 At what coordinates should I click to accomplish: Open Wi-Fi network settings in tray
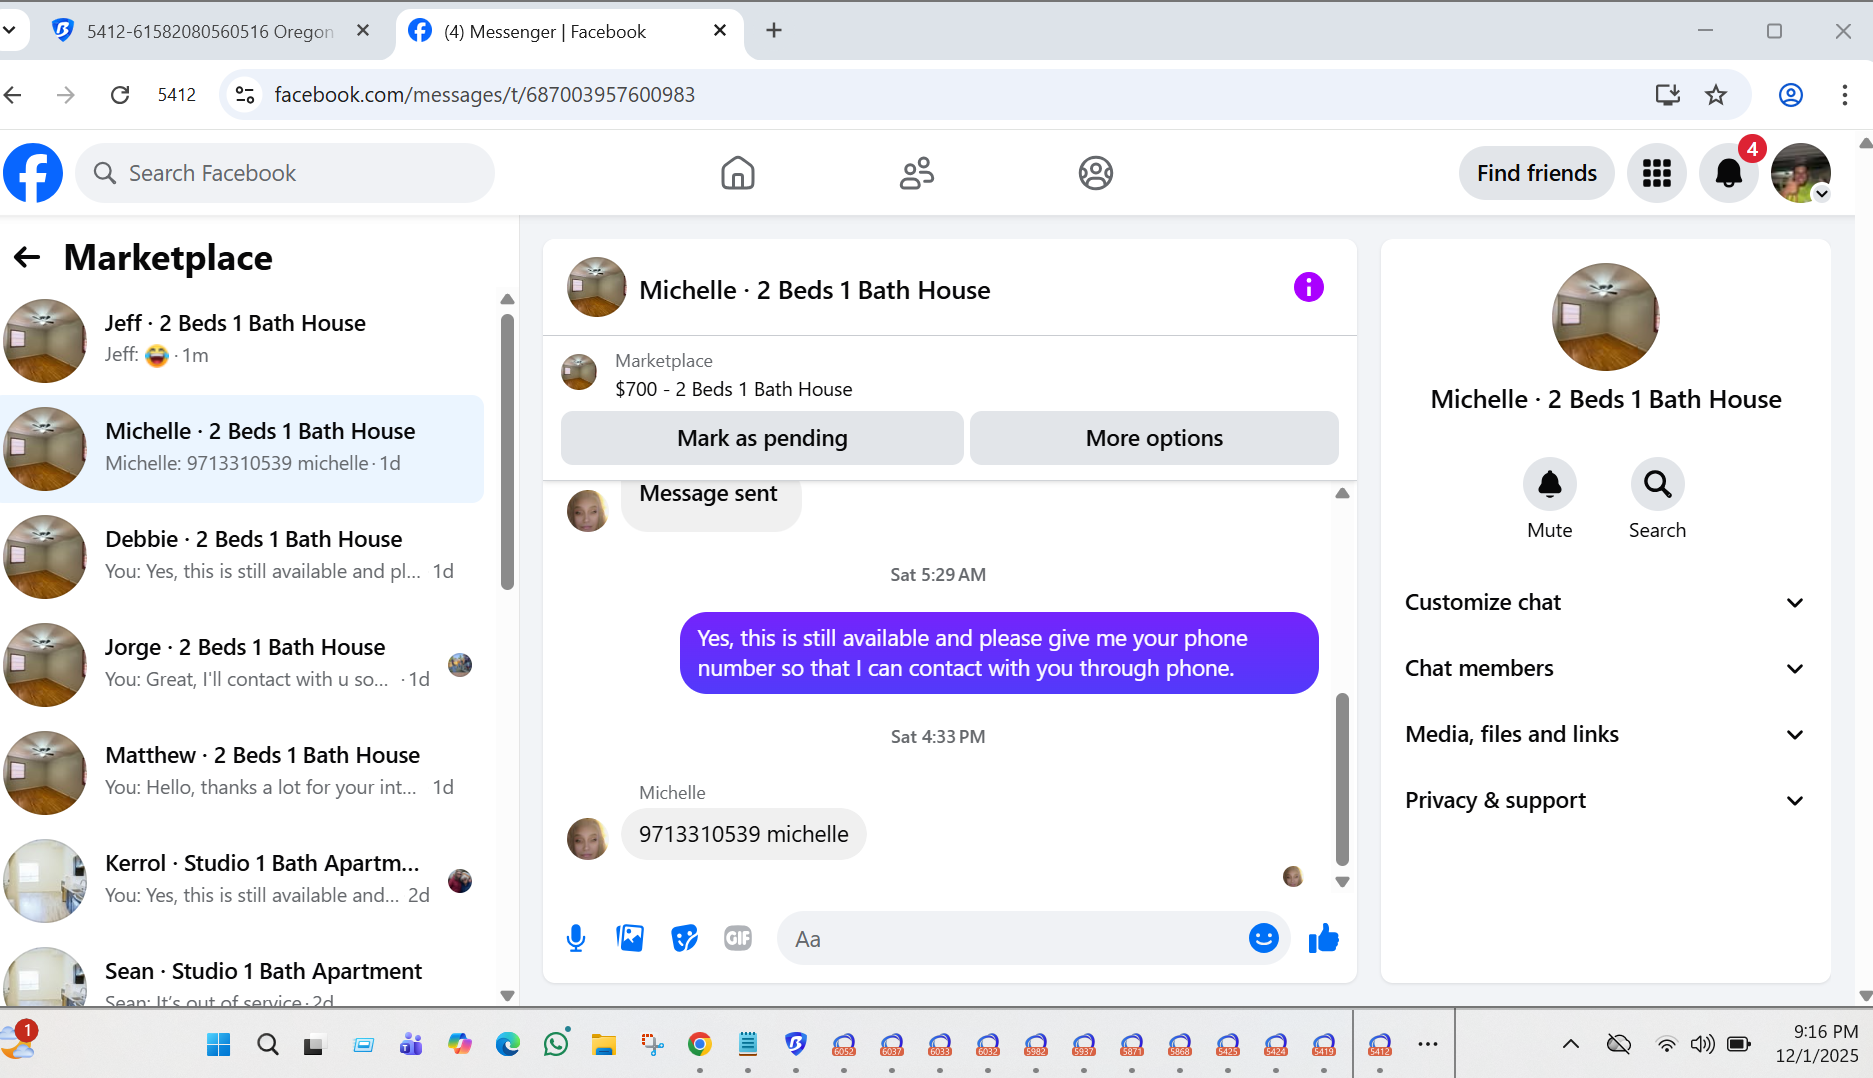click(x=1666, y=1044)
